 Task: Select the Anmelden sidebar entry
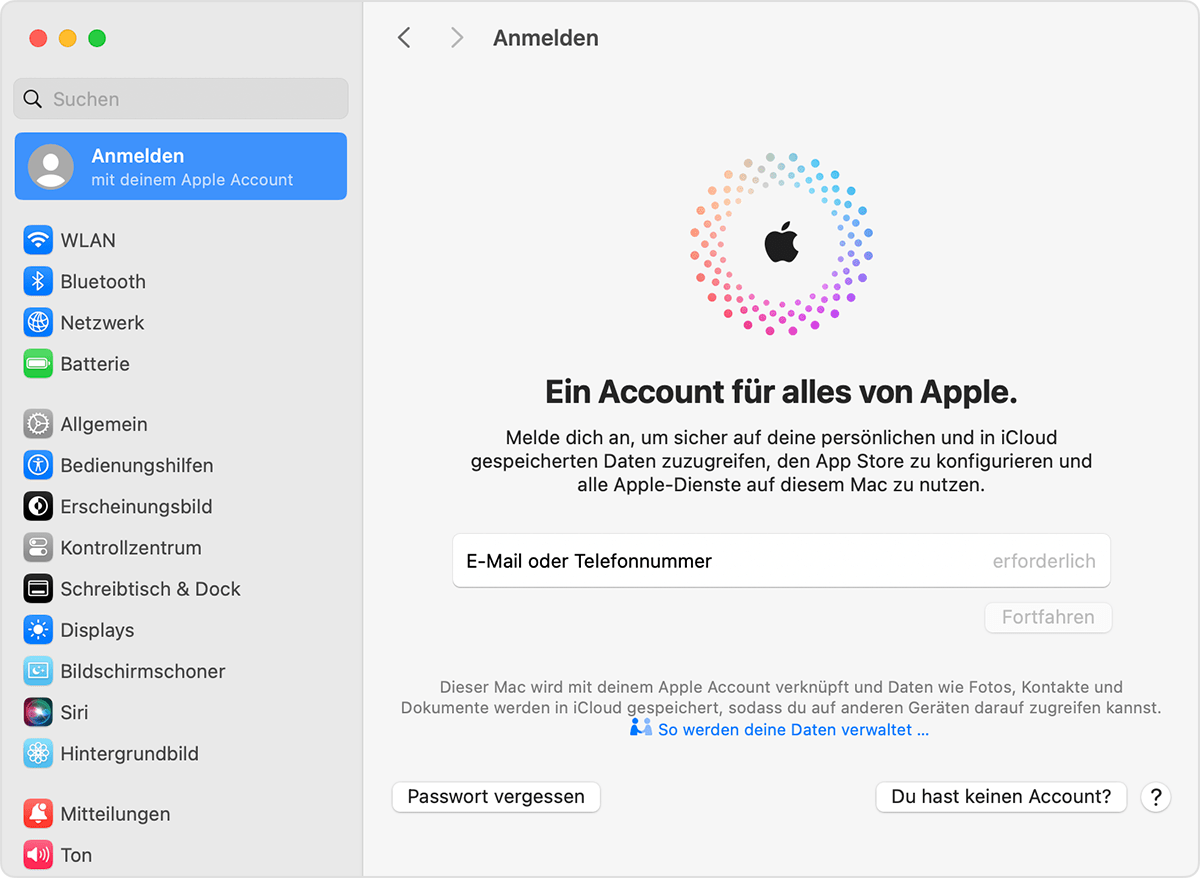(180, 166)
